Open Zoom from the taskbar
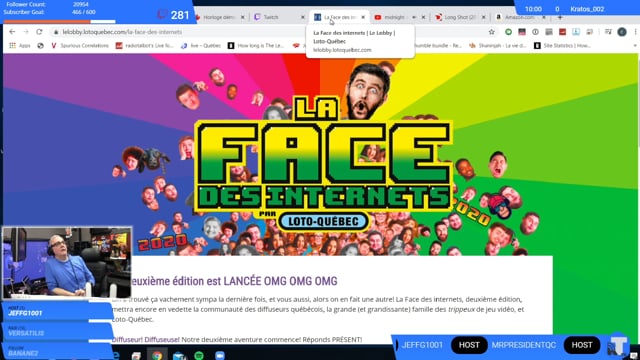640x360 pixels. coord(220,355)
